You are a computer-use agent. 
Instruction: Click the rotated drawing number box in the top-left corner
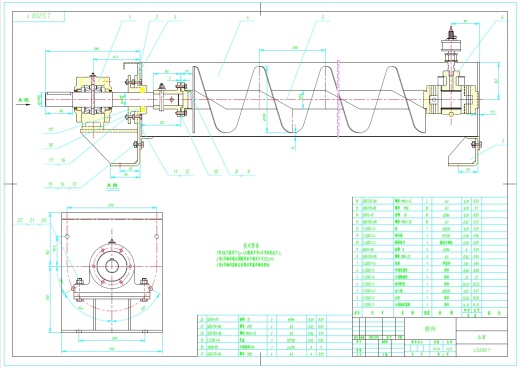pos(39,17)
